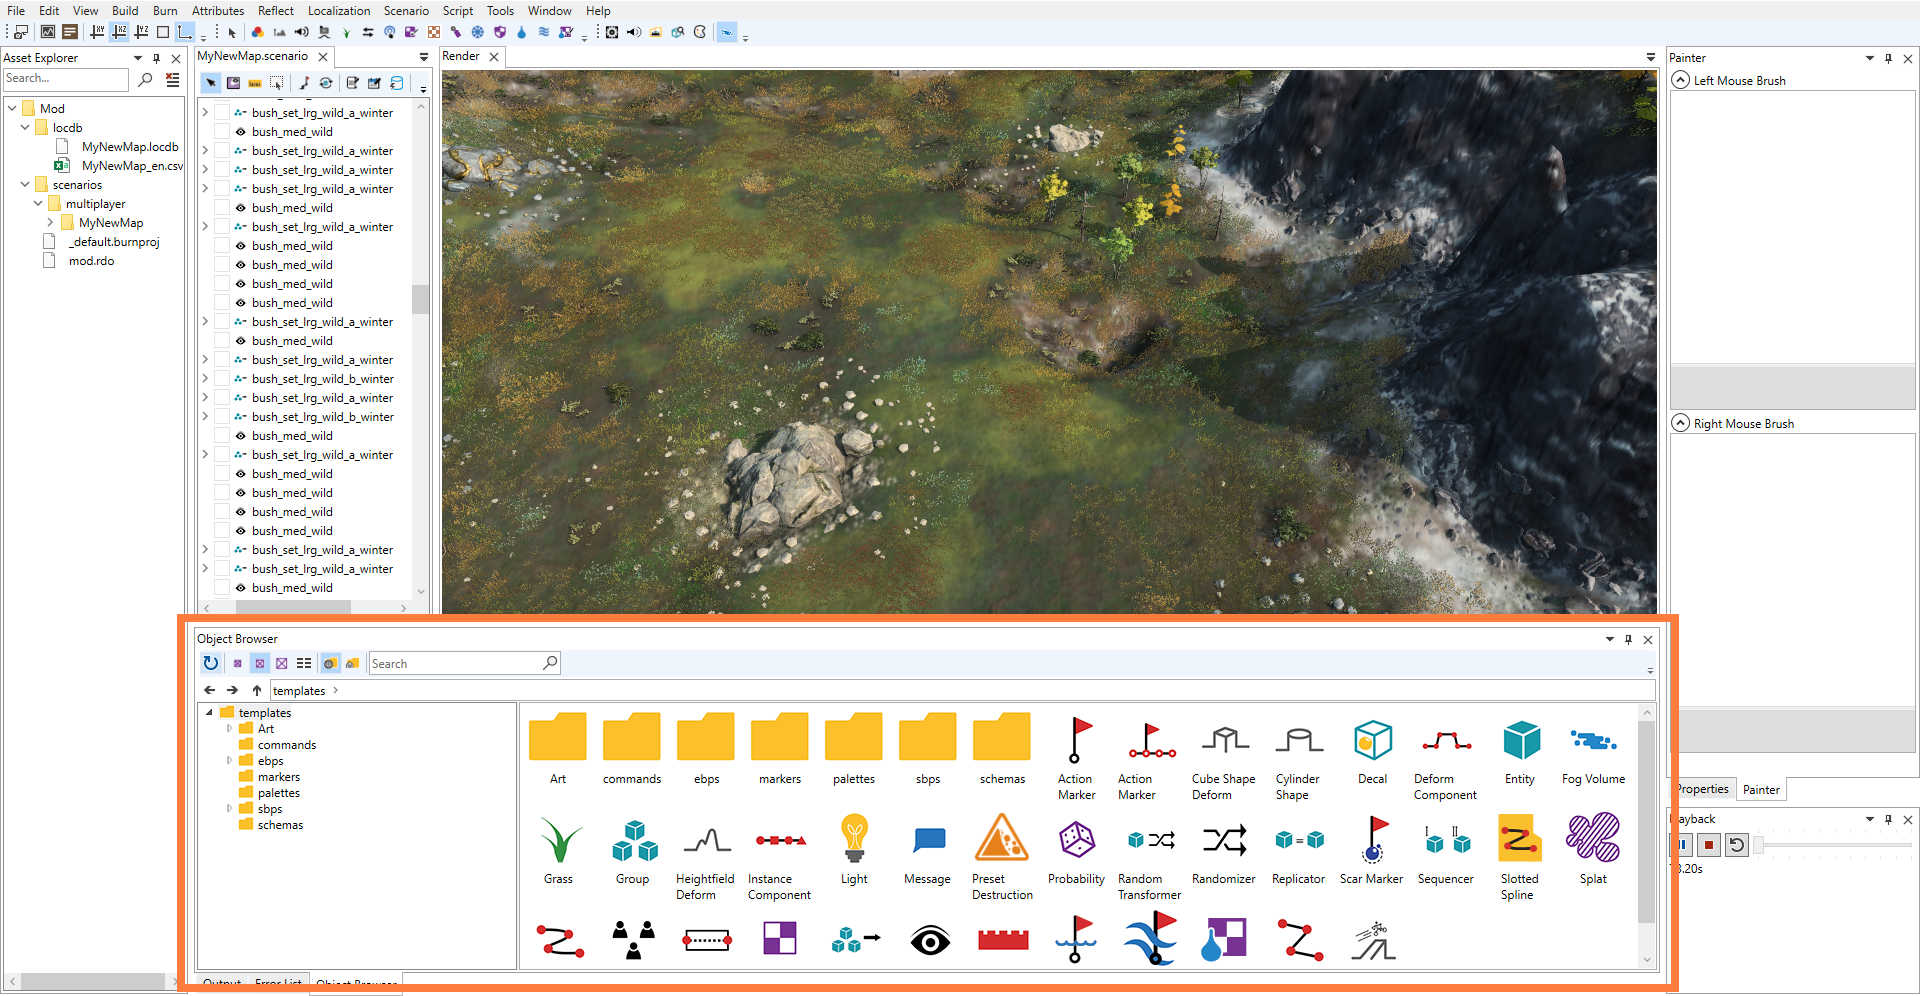
Task: Reset playback with the loop arrow button
Action: [1737, 845]
